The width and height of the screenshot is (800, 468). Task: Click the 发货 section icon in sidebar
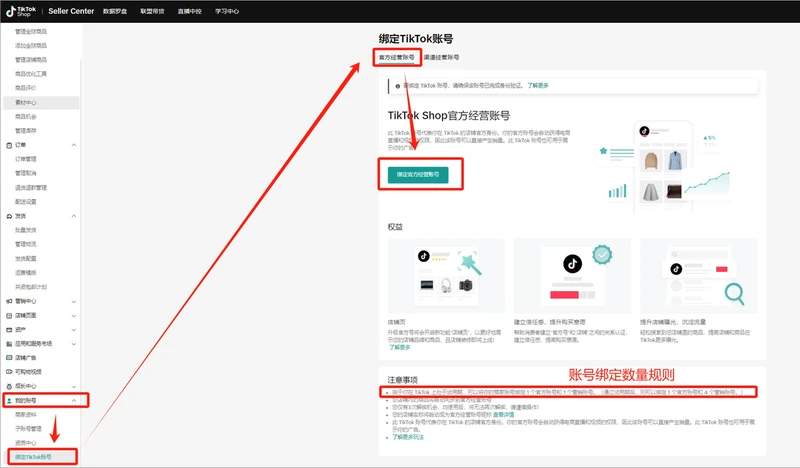click(x=6, y=215)
